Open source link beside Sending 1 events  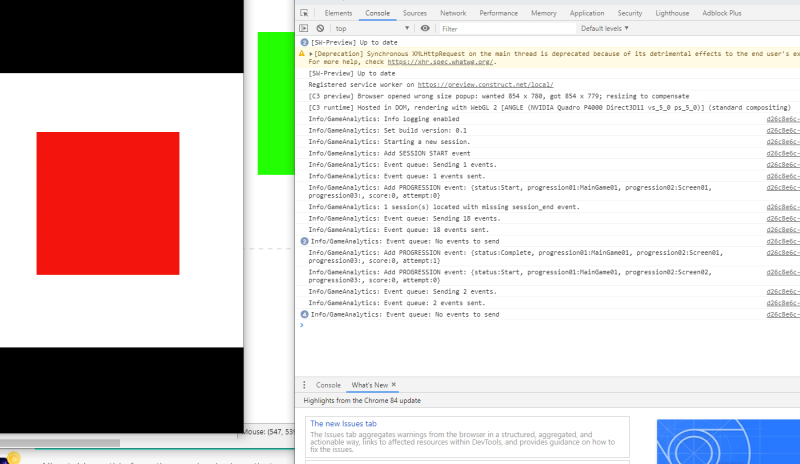[783, 165]
